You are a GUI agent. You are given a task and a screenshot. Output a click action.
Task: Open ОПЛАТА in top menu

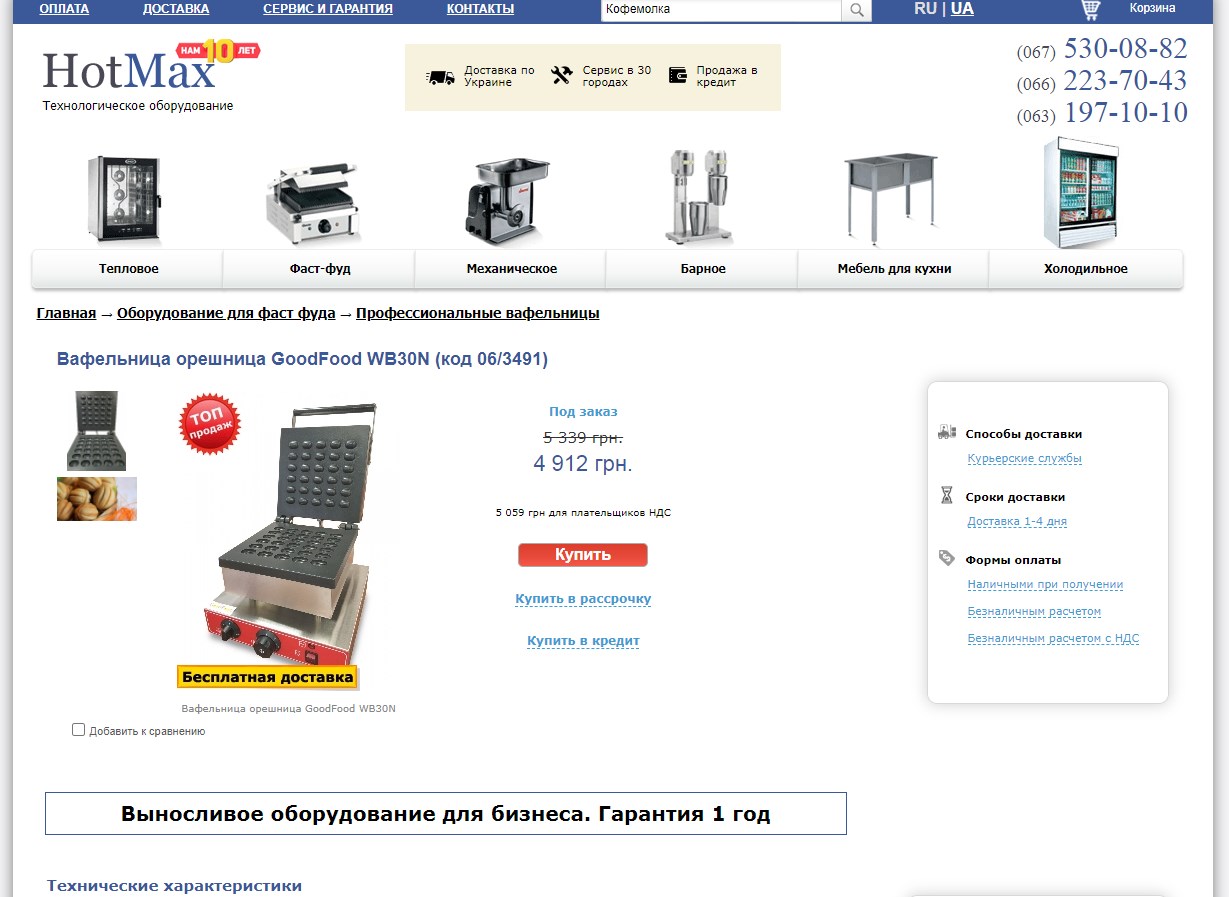point(64,9)
